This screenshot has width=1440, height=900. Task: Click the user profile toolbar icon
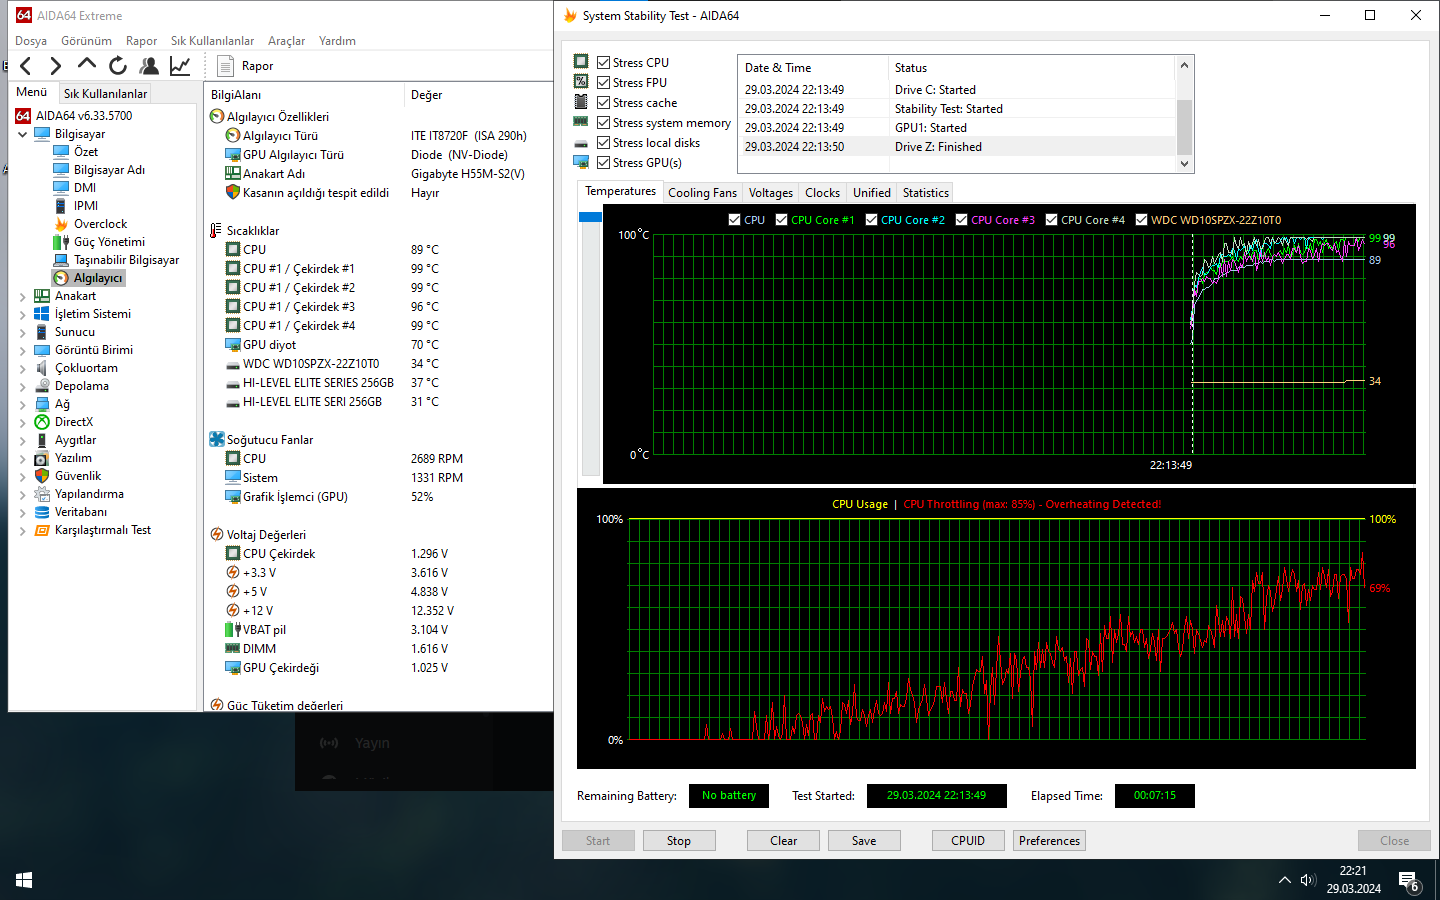[149, 66]
